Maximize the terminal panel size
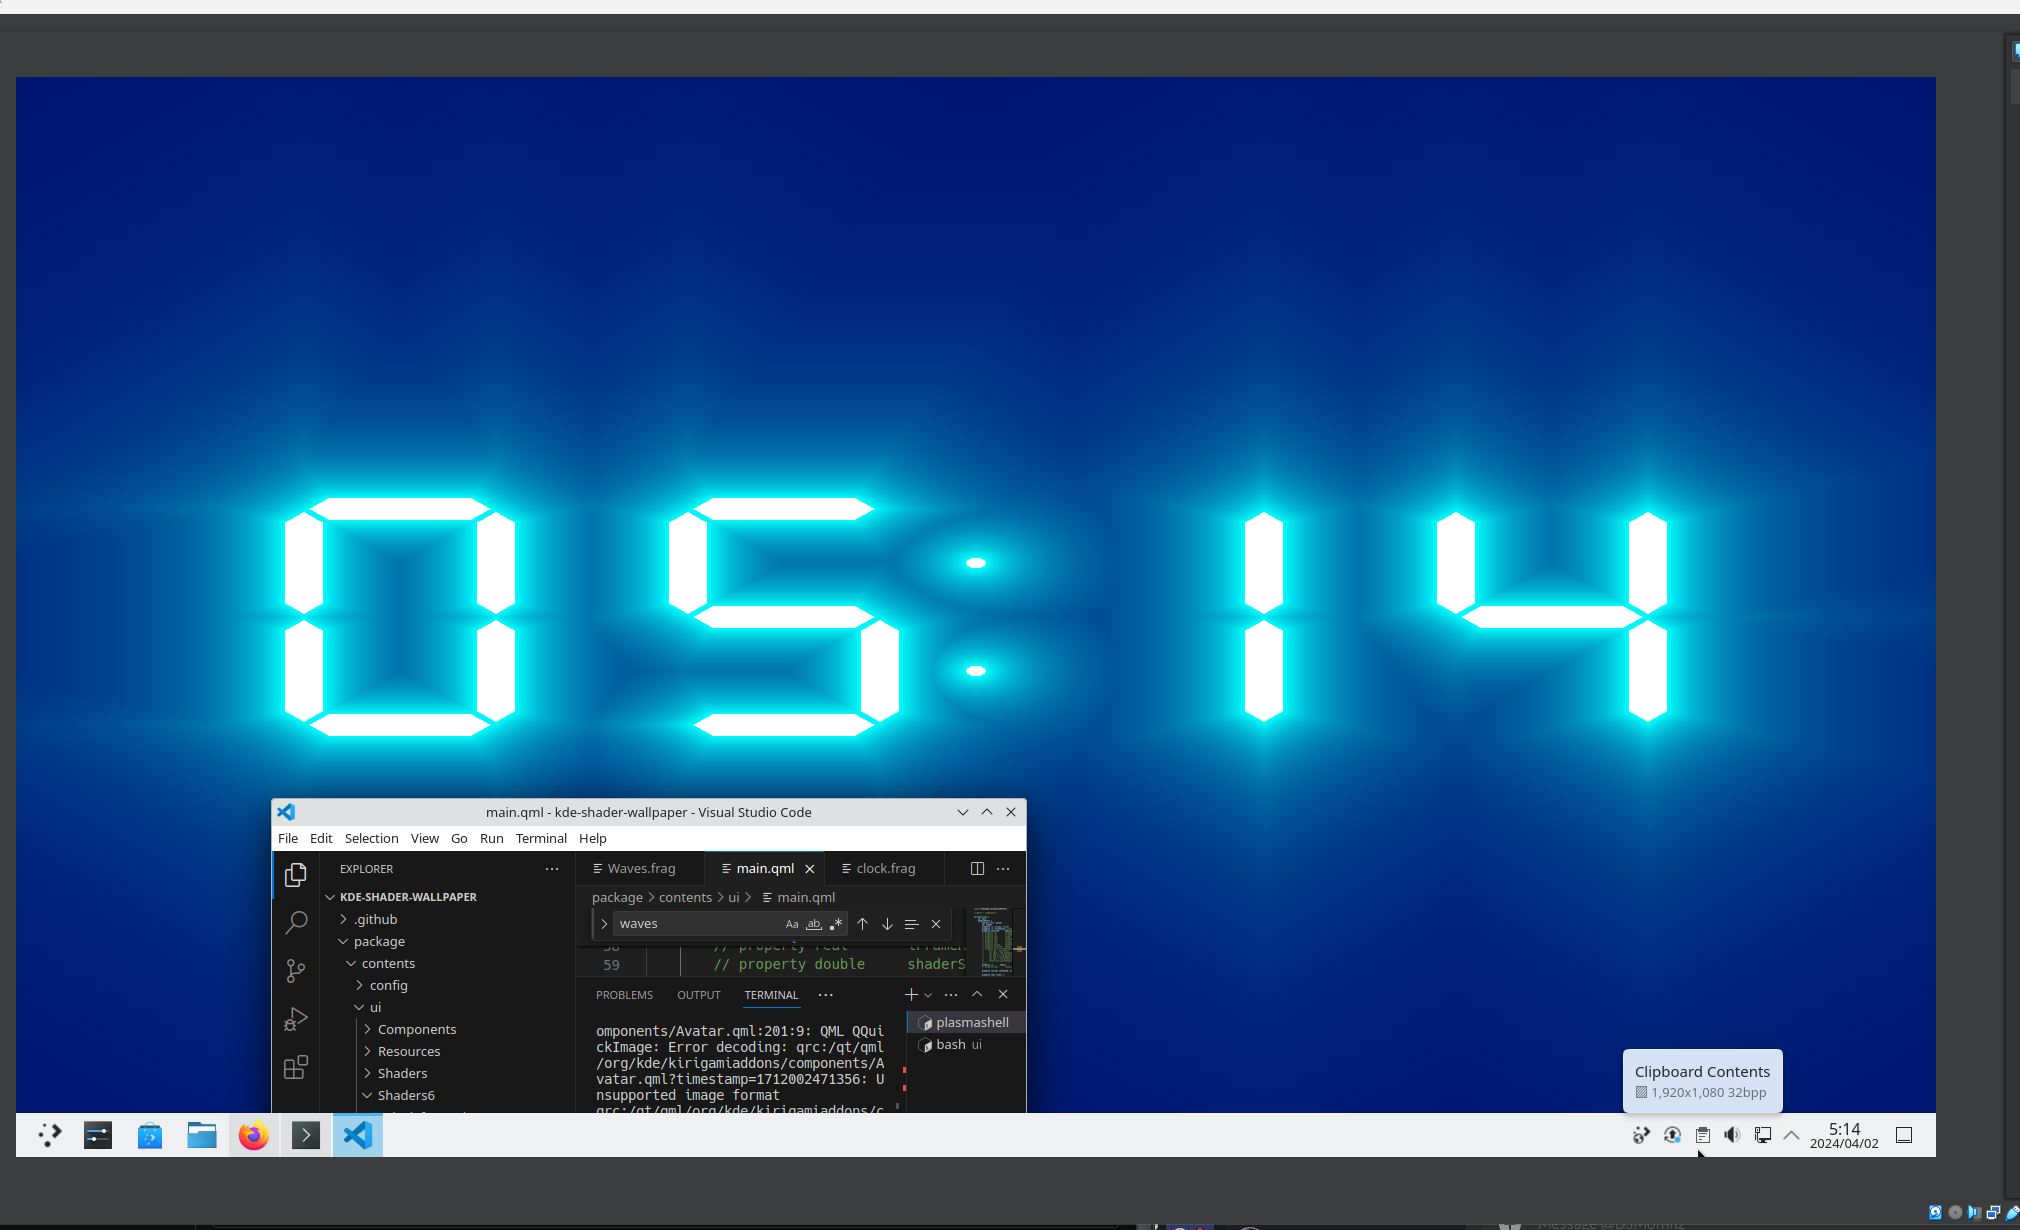 [977, 995]
